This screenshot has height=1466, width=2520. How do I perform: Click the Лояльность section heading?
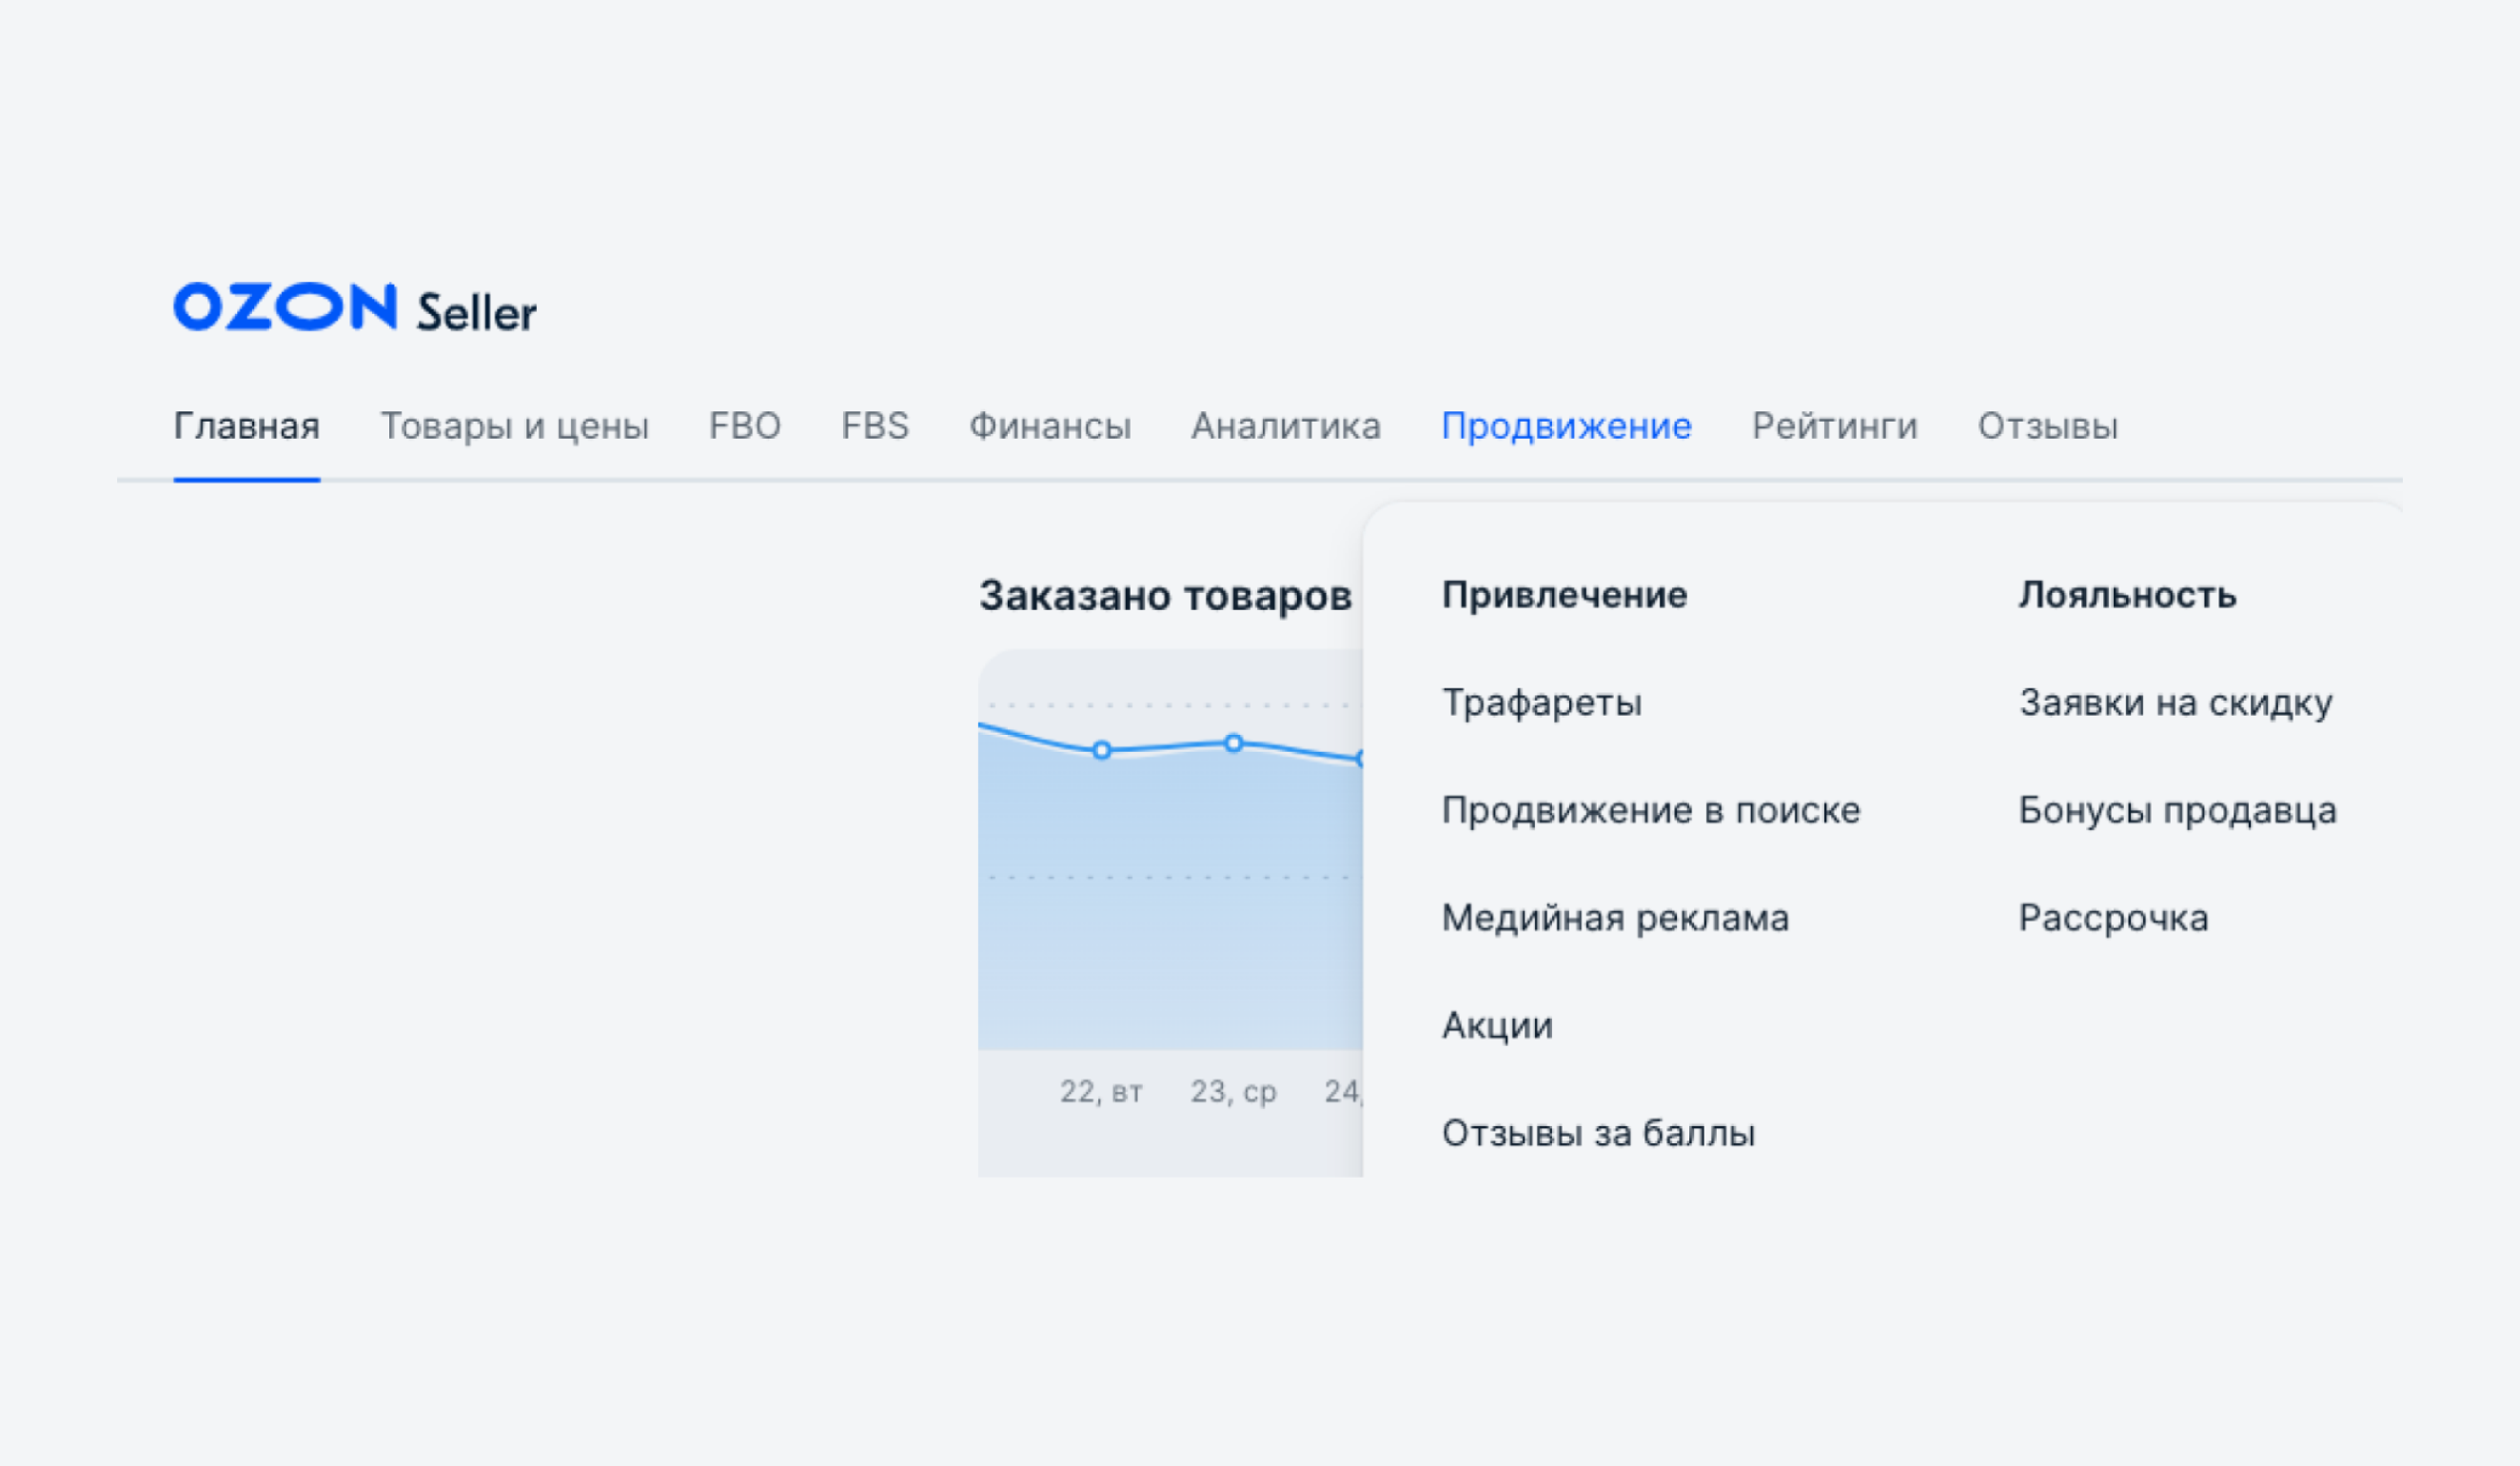click(2127, 595)
